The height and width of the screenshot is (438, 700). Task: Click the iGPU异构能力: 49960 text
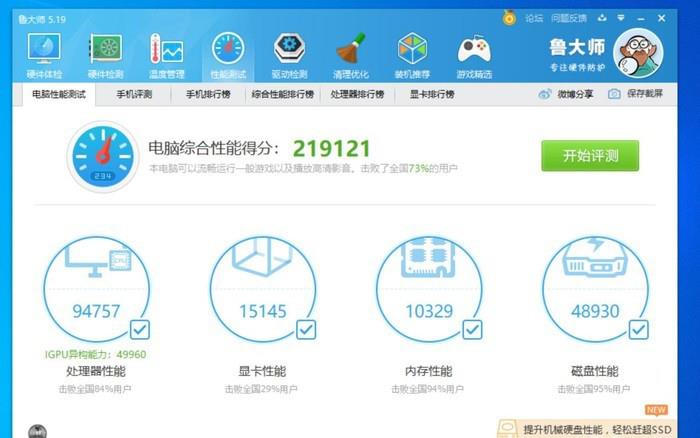tap(96, 355)
